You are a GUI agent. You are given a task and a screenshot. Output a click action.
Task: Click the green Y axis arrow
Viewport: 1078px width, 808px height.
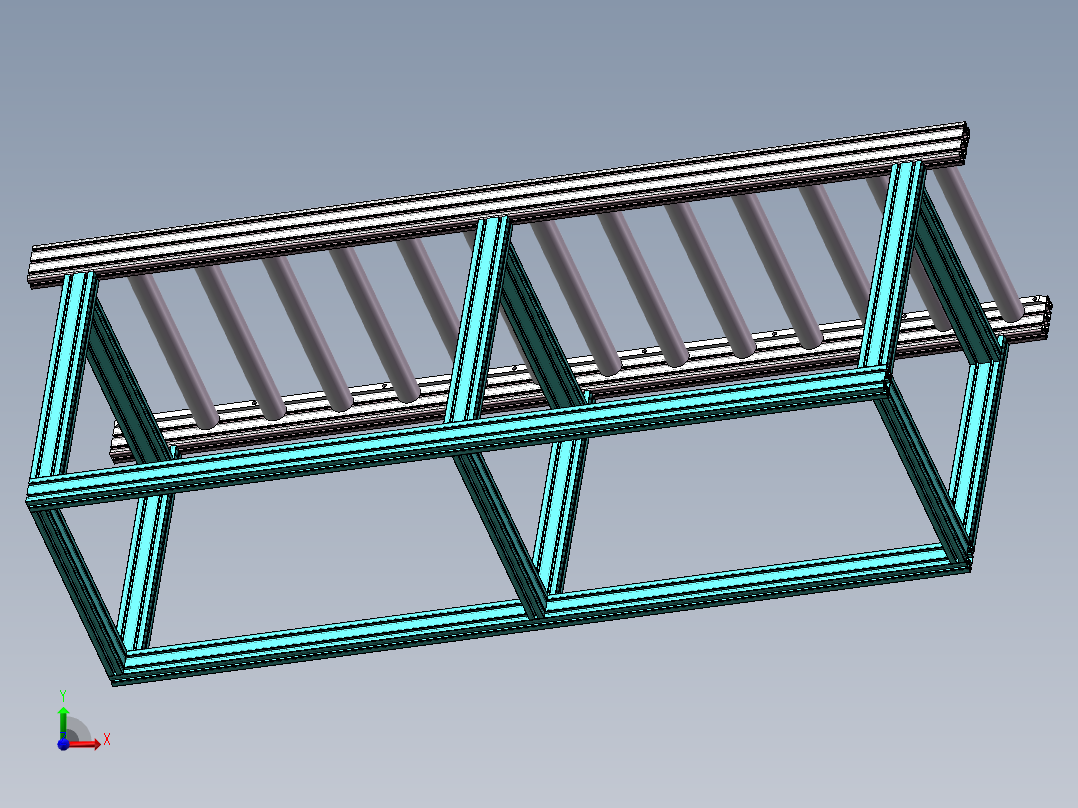[x=63, y=718]
